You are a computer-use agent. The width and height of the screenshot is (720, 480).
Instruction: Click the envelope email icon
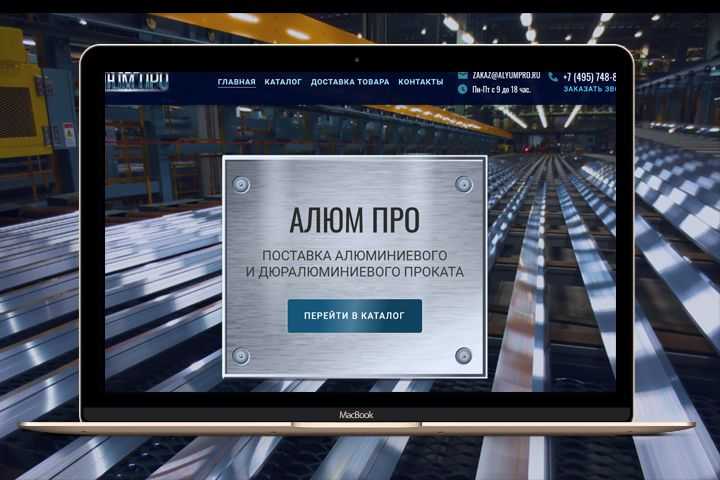coord(463,75)
